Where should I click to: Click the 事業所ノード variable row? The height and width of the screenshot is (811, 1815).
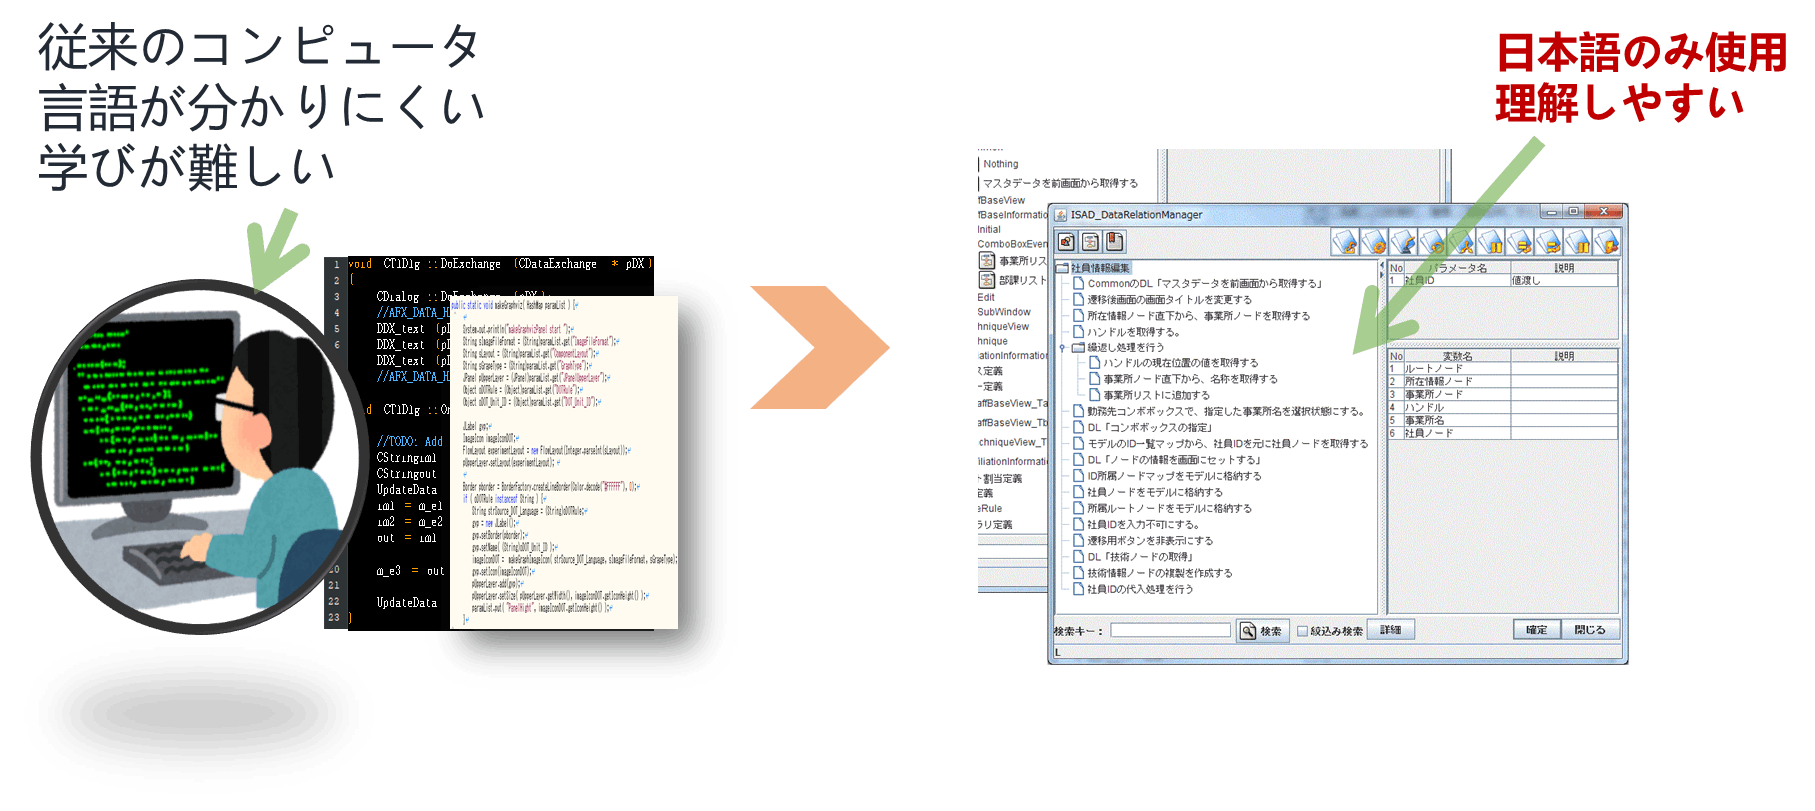click(x=1503, y=395)
